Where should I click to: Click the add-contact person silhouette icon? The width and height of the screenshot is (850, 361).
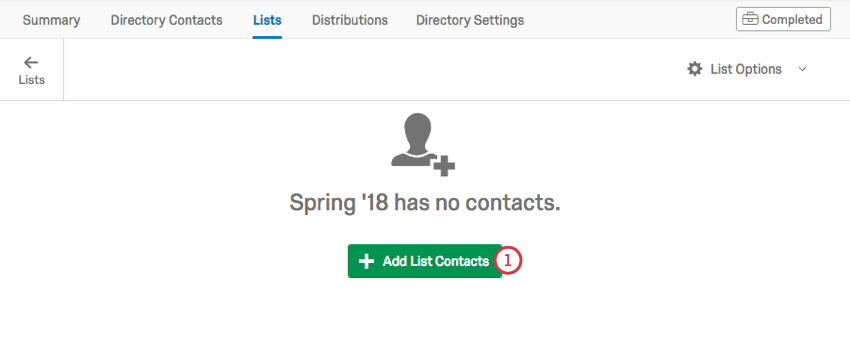tap(423, 144)
